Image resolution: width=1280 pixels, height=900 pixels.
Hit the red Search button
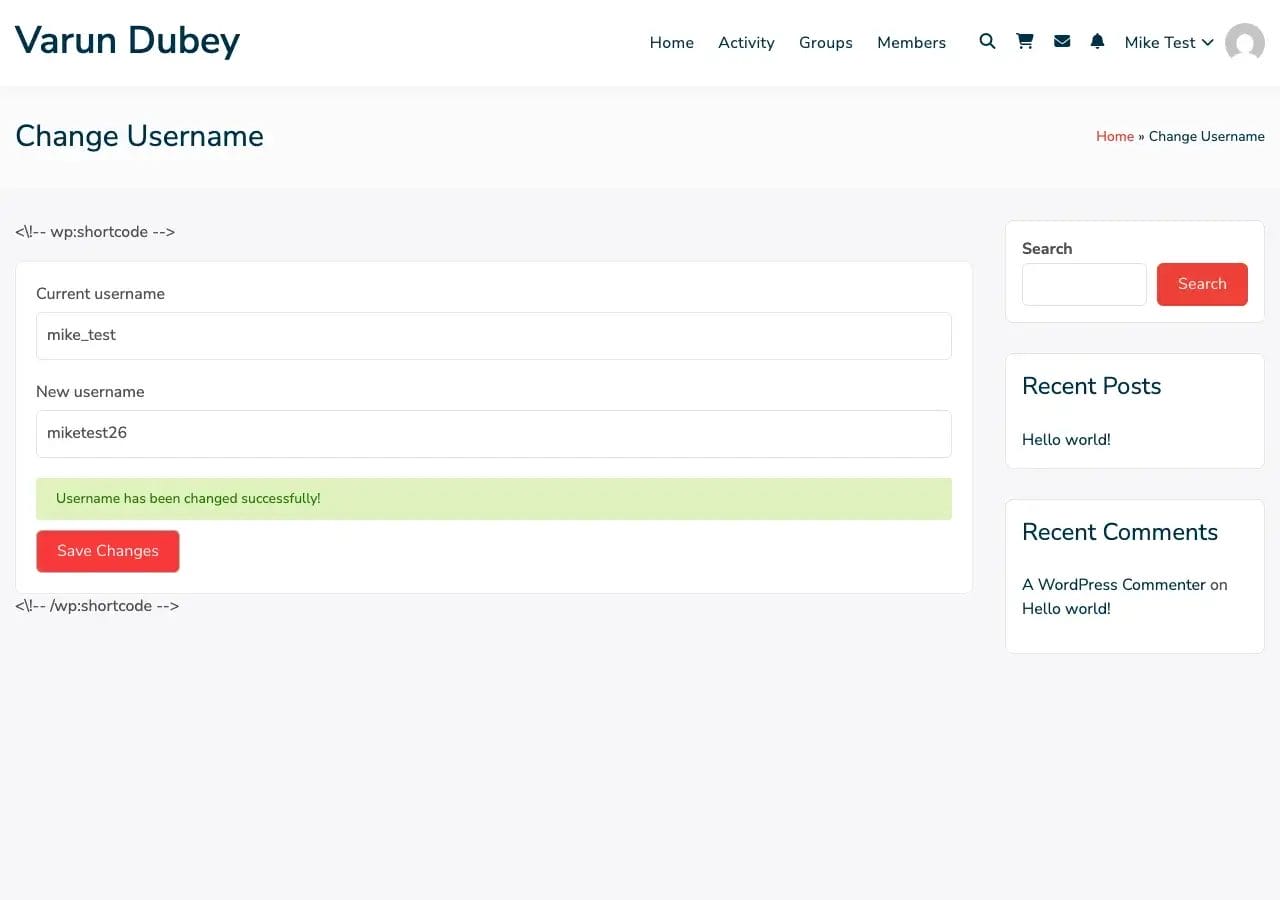click(1201, 284)
